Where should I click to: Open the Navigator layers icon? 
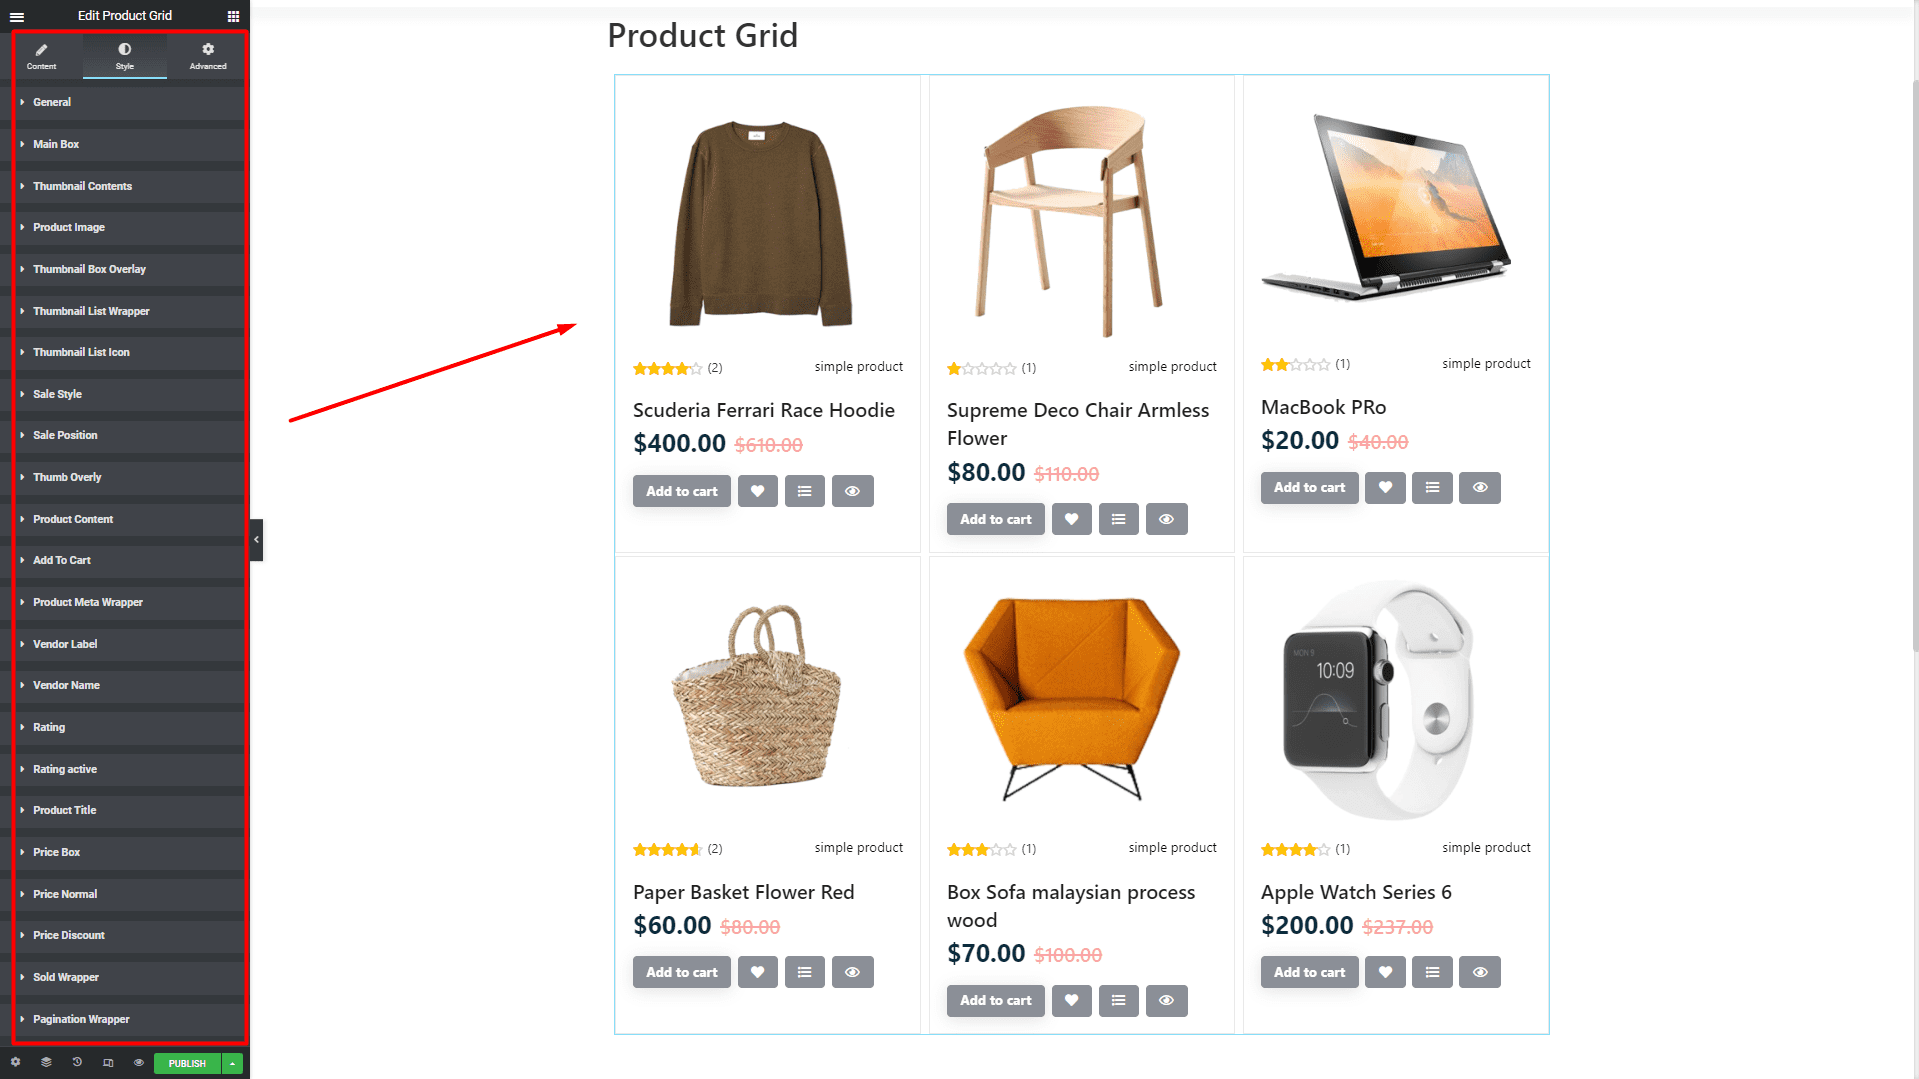tap(46, 1063)
